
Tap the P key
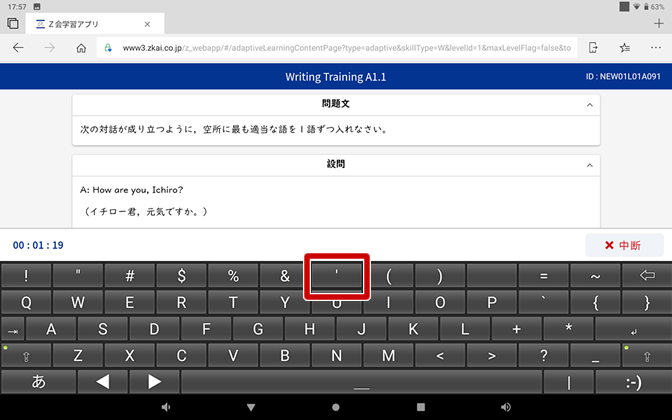pyautogui.click(x=492, y=302)
